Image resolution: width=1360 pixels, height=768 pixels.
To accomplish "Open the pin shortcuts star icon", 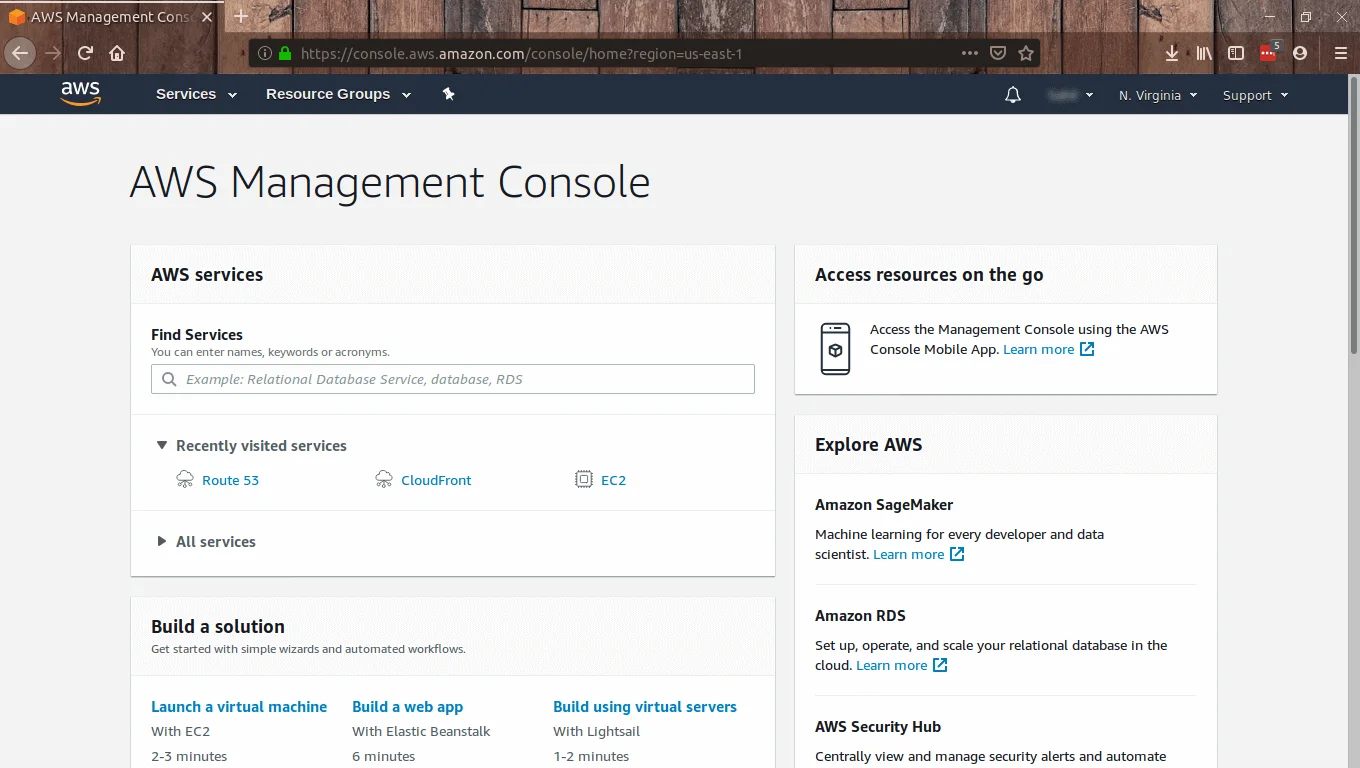I will pyautogui.click(x=449, y=94).
